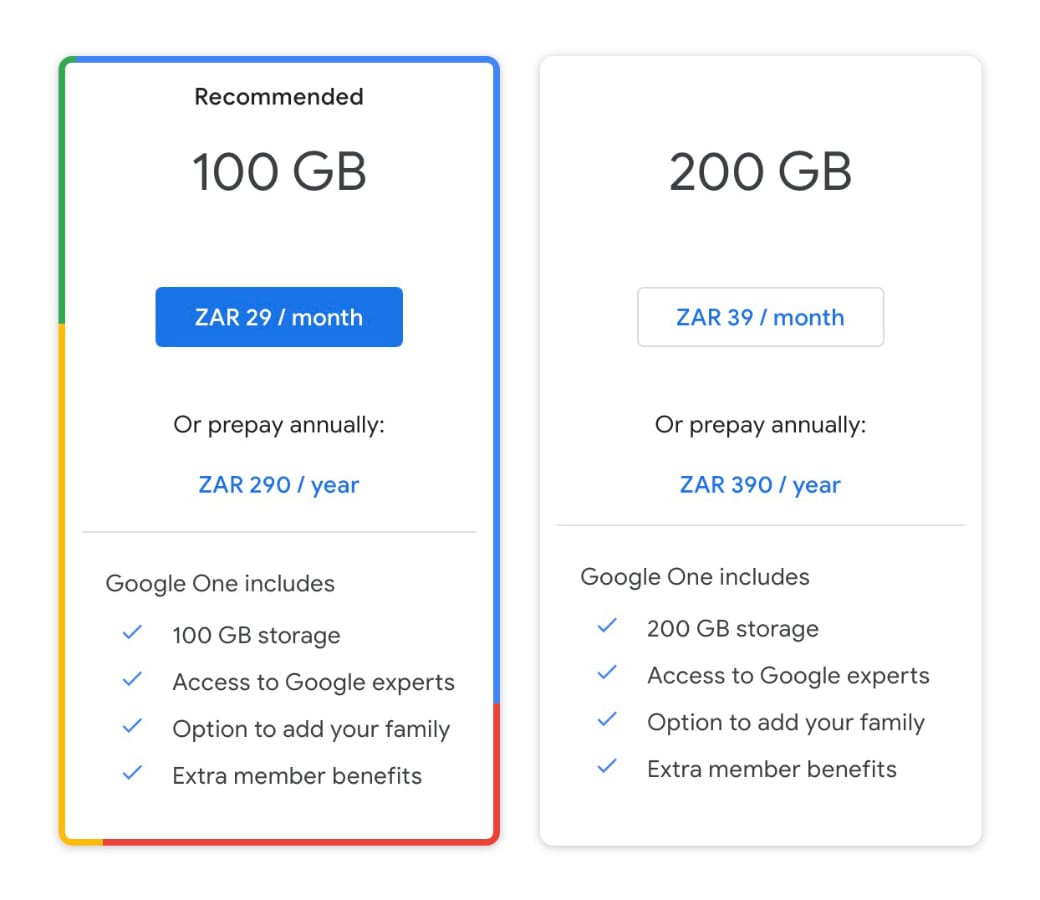Click the checkmark beside 100 GB storage

click(x=132, y=633)
